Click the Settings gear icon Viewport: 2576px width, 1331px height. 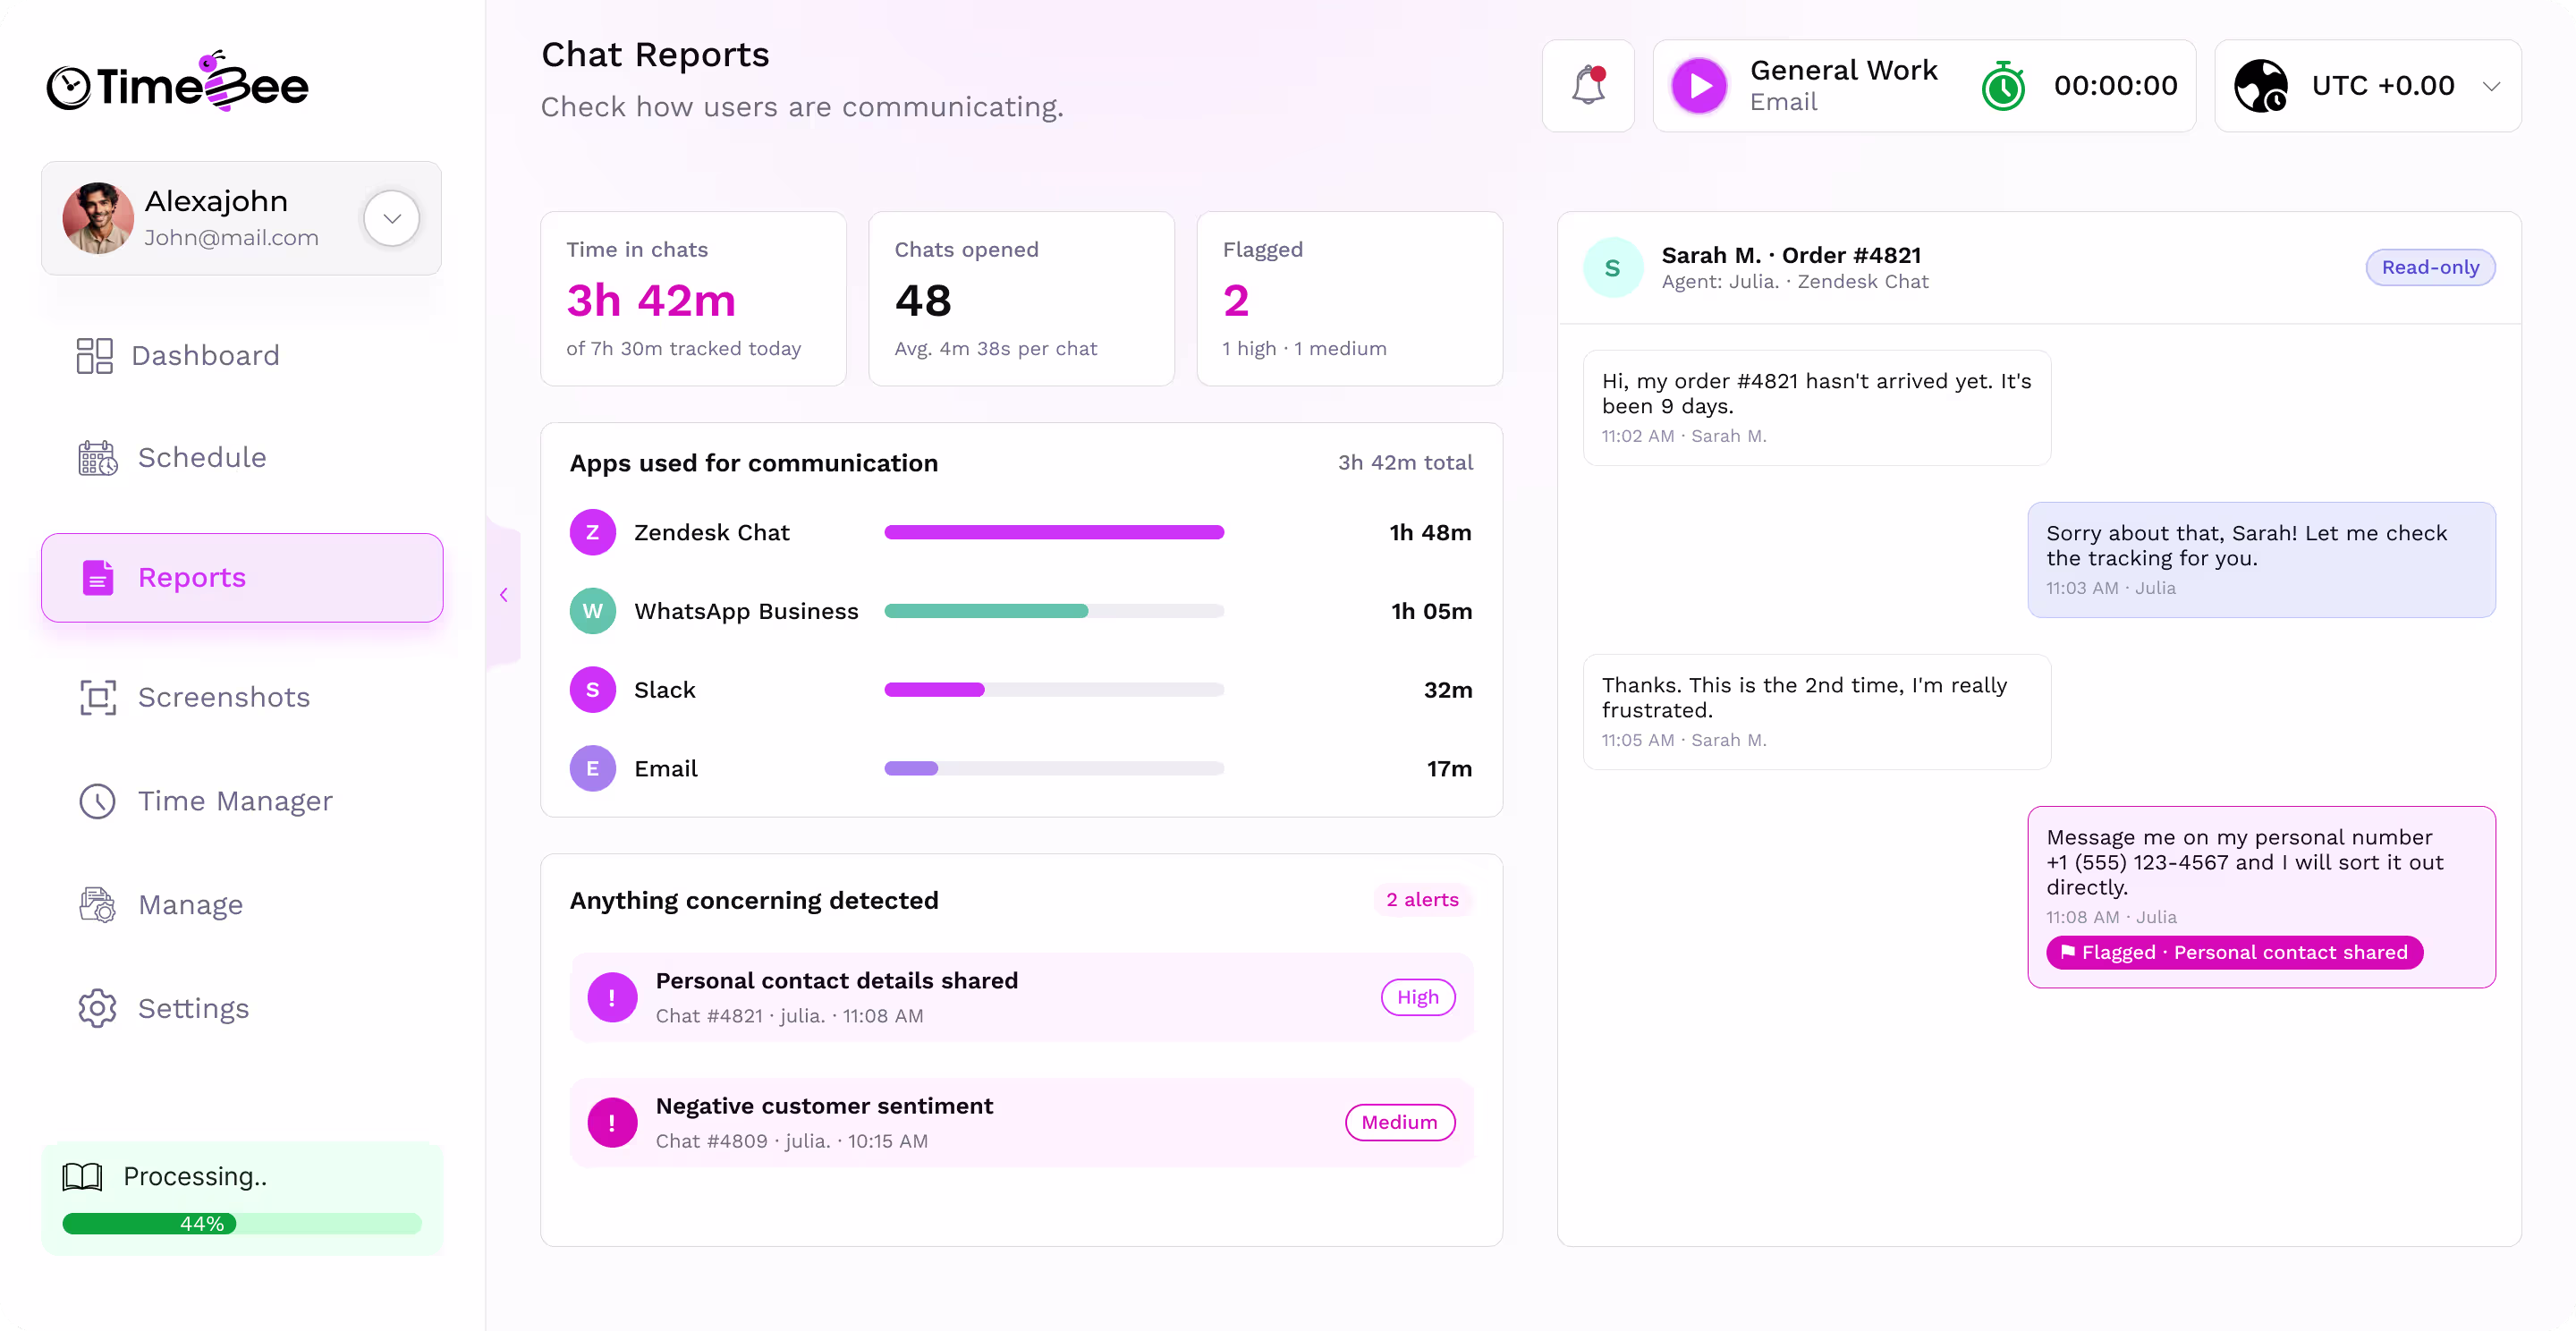coord(97,1009)
